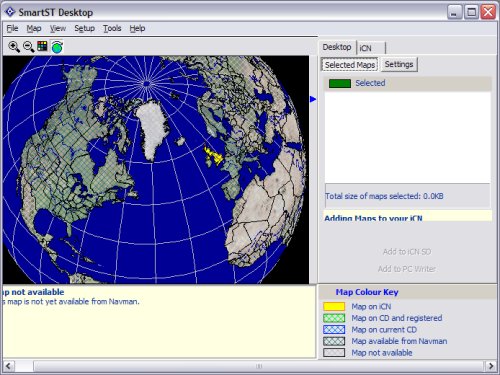Image resolution: width=500 pixels, height=375 pixels.
Task: Click the 'Map available from Navman' label
Action: point(399,341)
